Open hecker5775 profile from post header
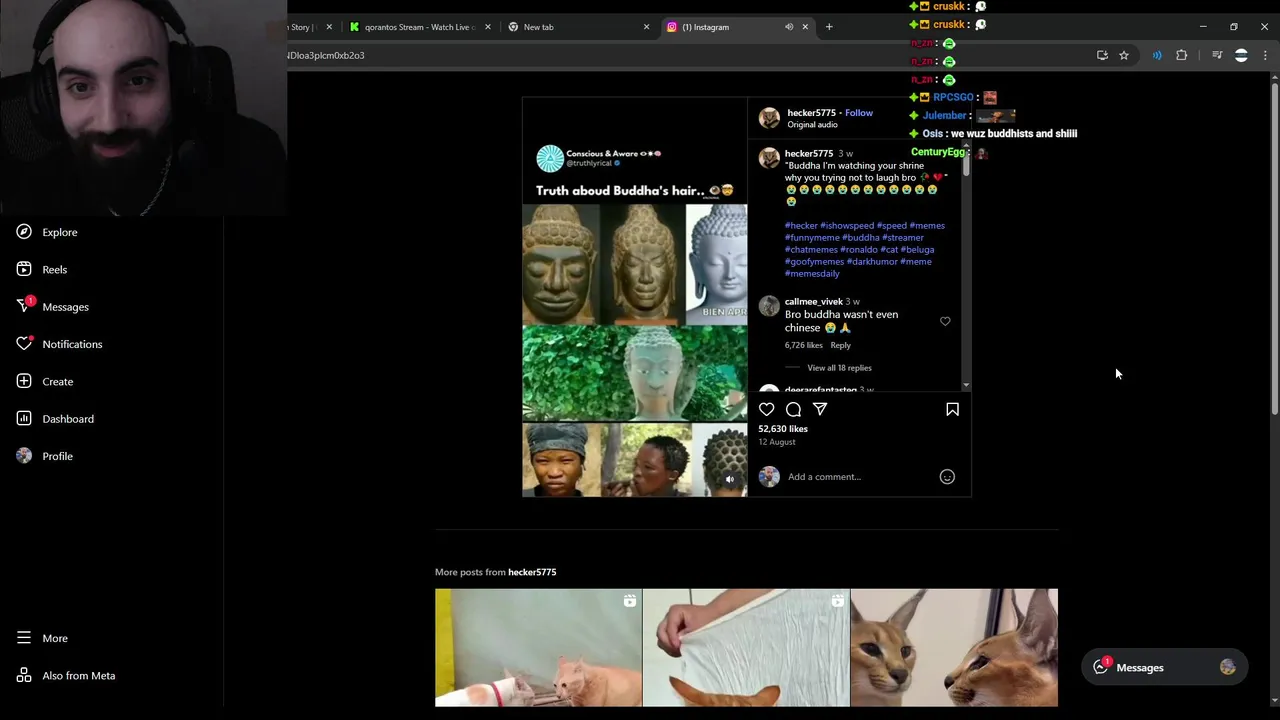Viewport: 1280px width, 720px height. [811, 113]
